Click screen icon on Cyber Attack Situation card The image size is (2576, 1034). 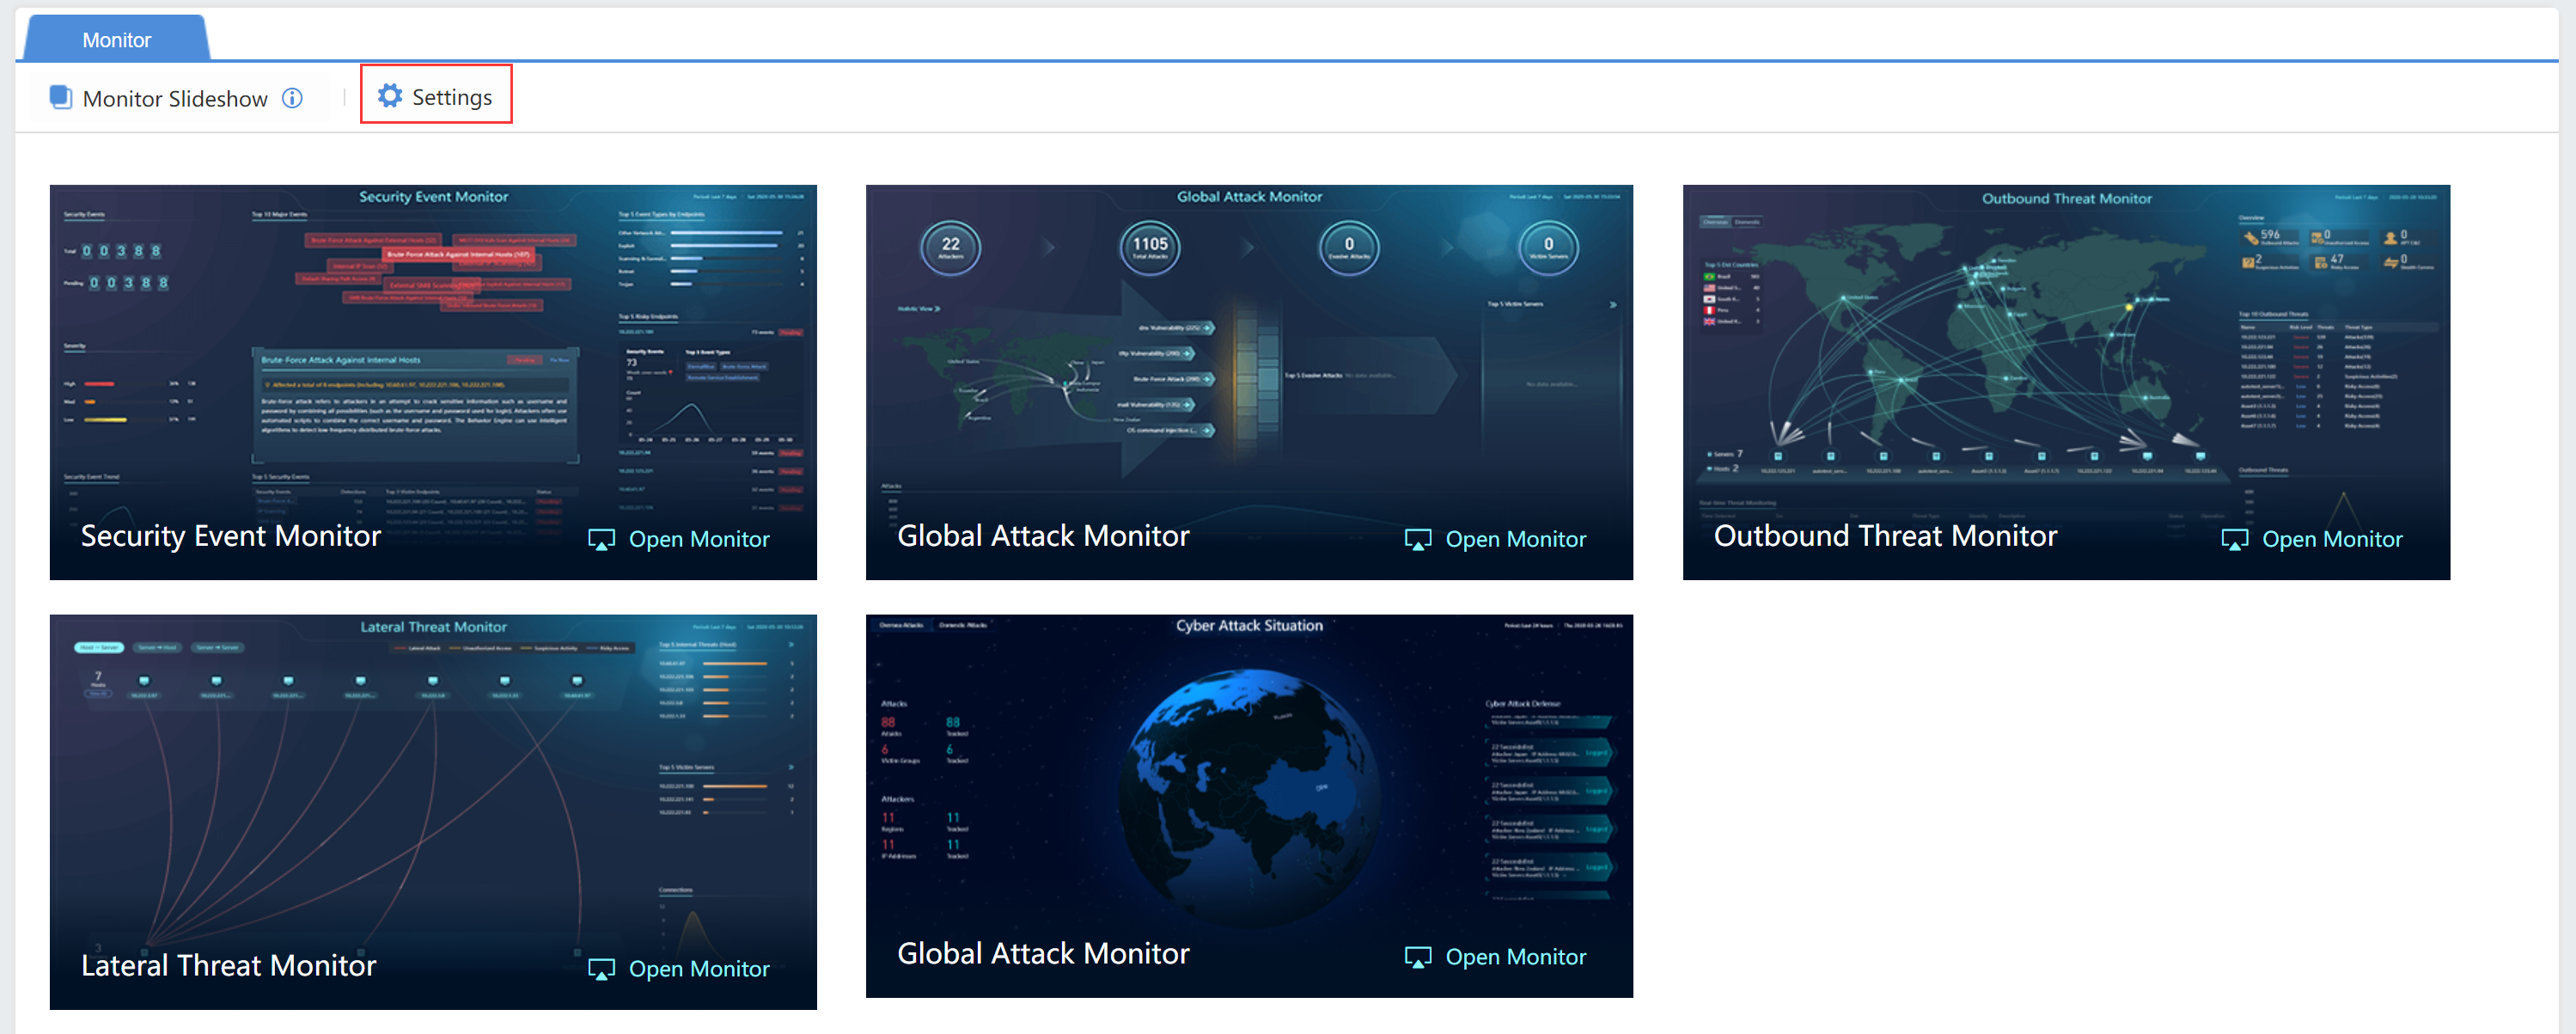pos(1417,957)
